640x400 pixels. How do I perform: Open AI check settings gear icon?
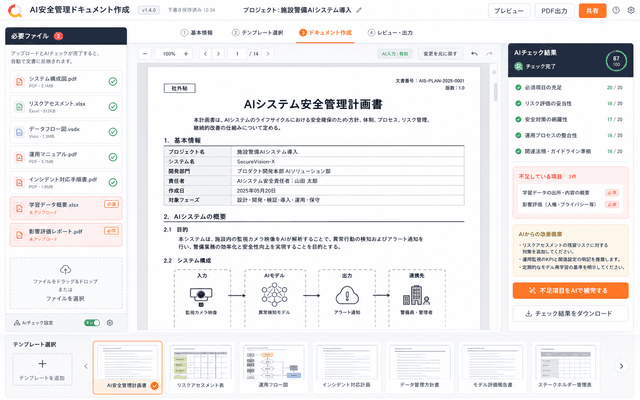(x=110, y=323)
